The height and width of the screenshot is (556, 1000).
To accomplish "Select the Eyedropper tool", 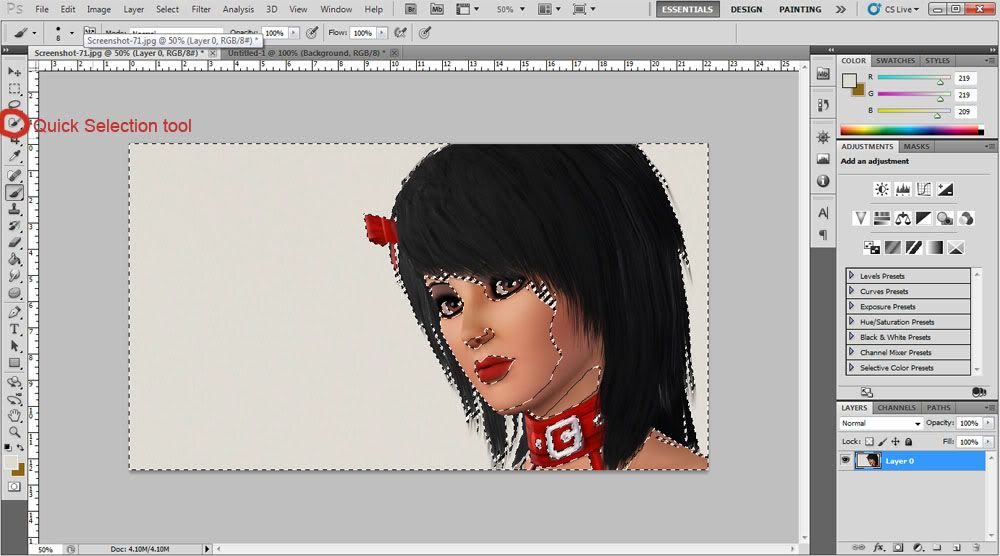I will [x=14, y=156].
